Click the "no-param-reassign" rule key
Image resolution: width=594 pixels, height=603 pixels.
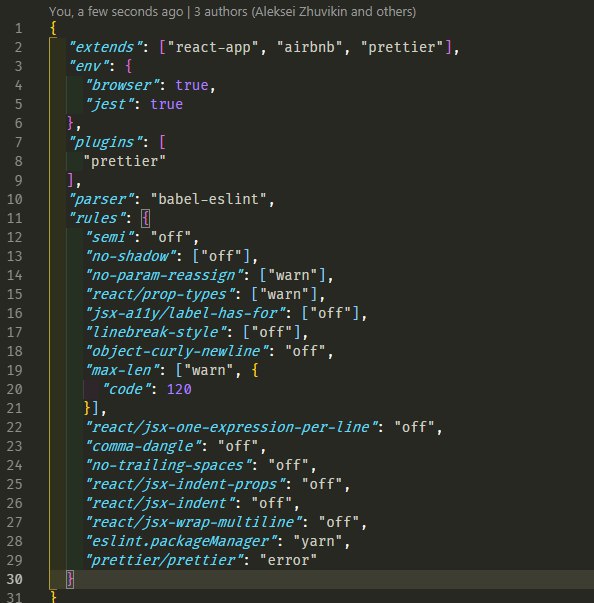[x=165, y=275]
